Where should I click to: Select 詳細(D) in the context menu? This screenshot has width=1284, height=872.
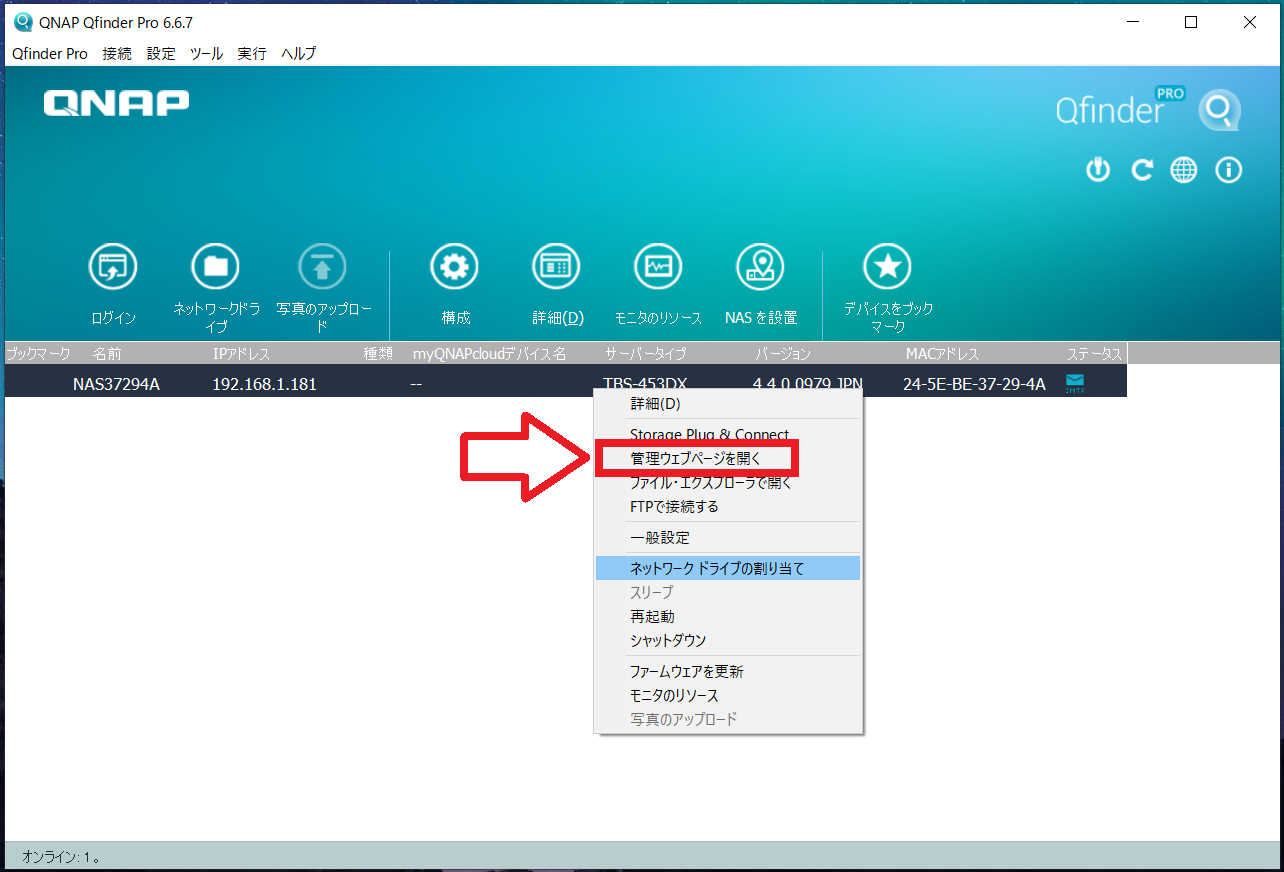point(728,404)
